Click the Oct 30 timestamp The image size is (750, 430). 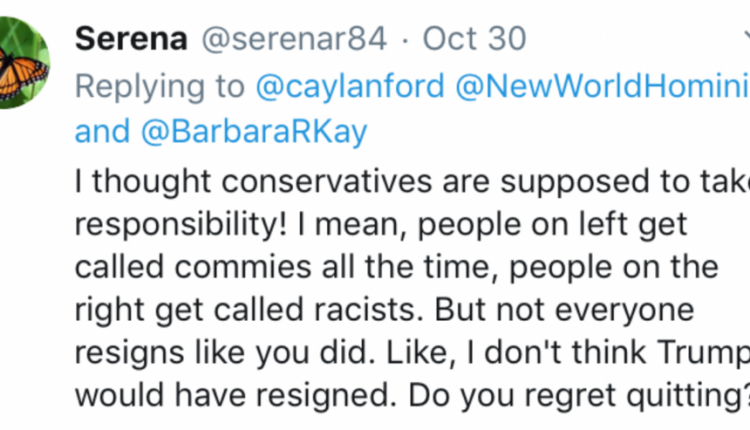pos(474,38)
